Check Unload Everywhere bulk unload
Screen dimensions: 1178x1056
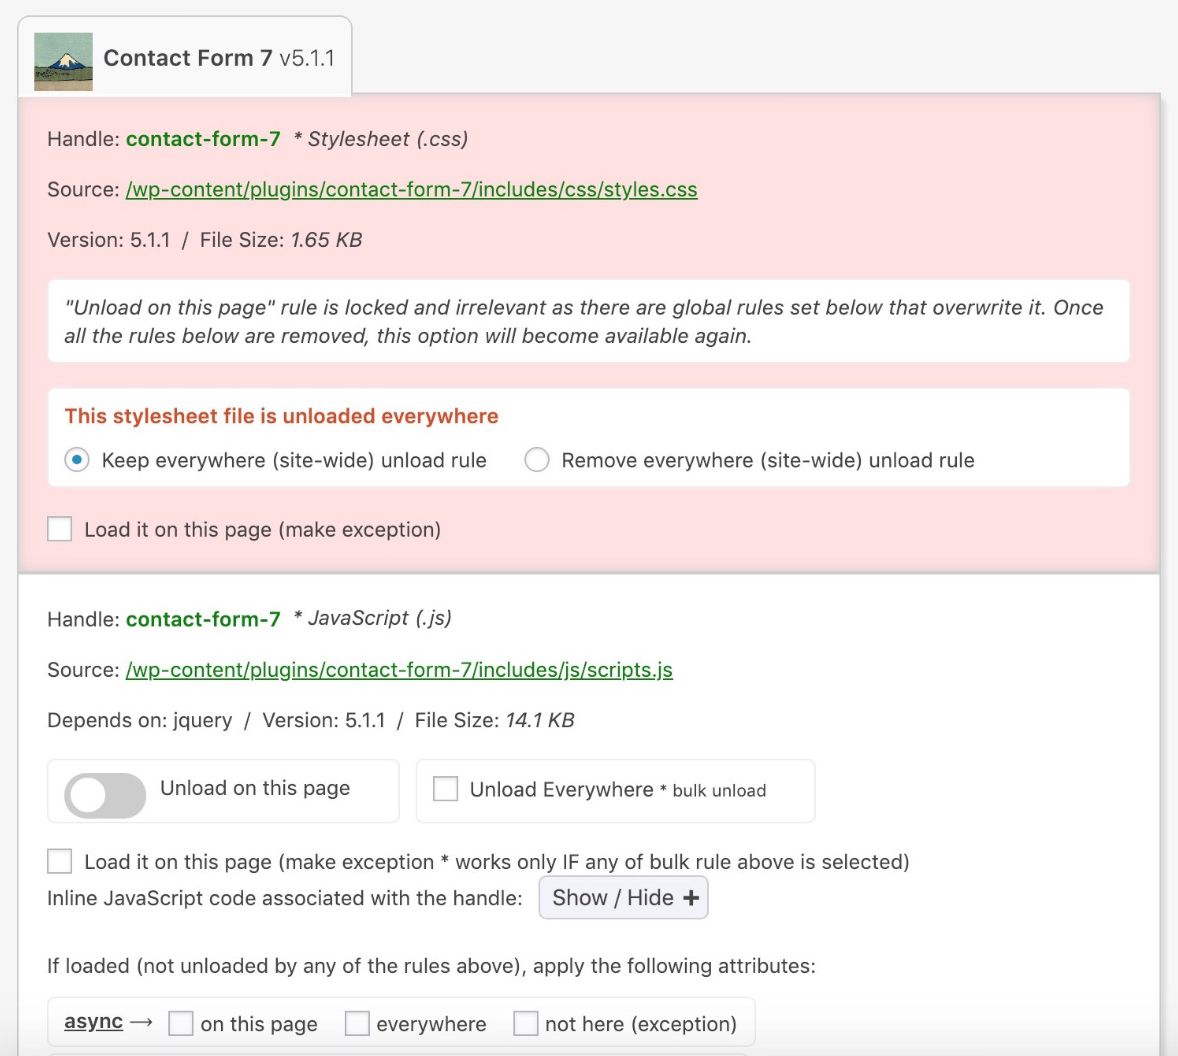click(445, 789)
